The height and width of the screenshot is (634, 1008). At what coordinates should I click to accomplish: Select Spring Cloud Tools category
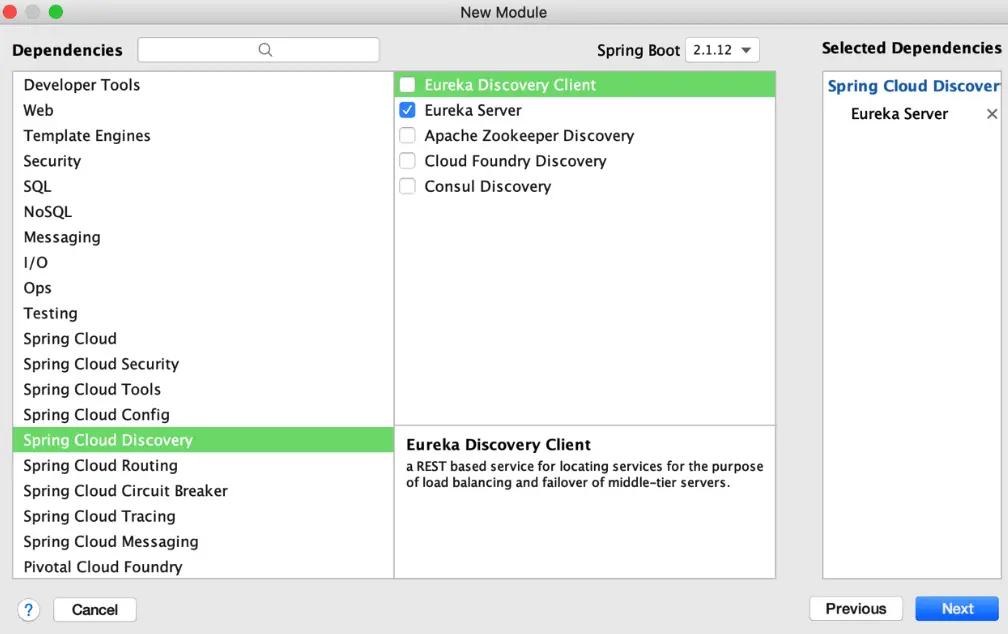pos(203,390)
